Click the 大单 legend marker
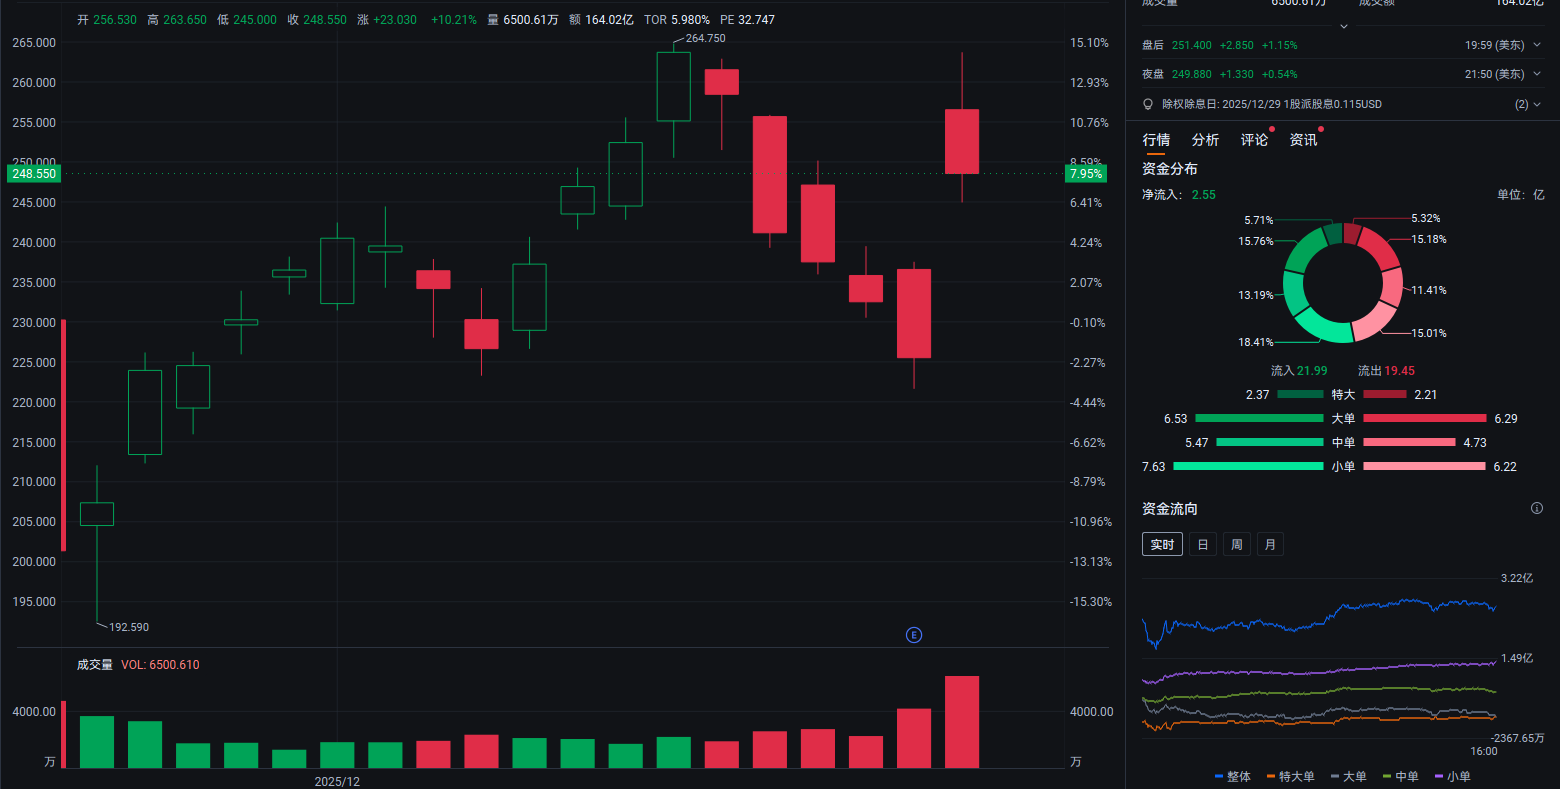 point(1335,776)
